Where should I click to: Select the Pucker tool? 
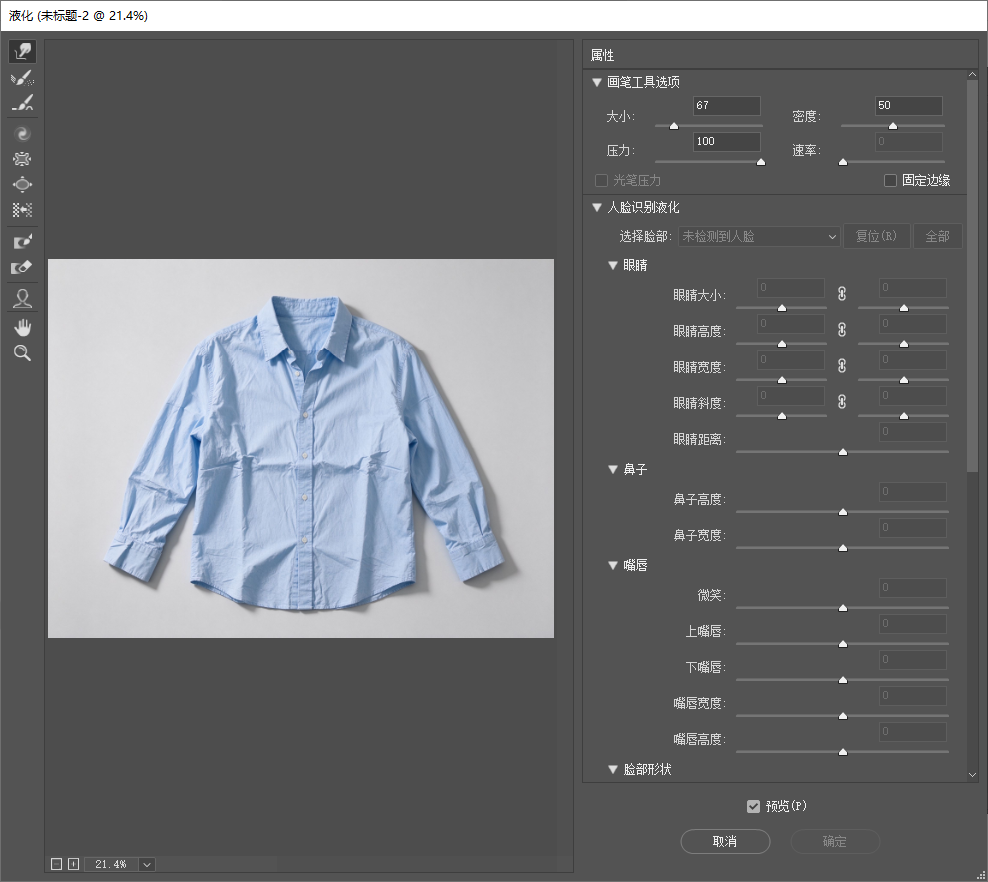pos(22,159)
